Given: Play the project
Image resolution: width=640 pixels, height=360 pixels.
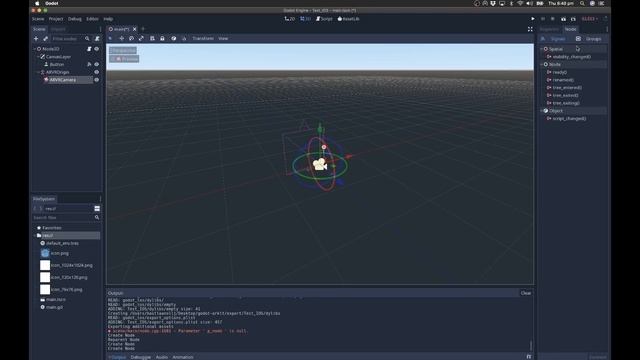Looking at the screenshot, I should [x=533, y=19].
